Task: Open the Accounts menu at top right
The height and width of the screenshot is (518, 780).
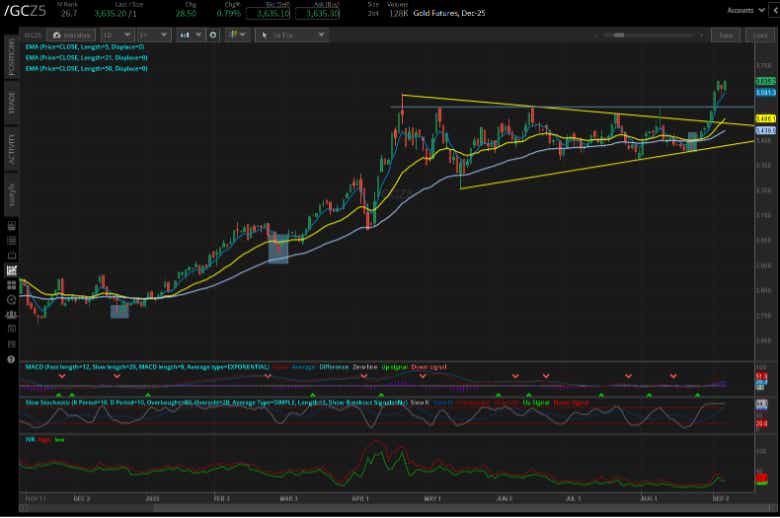Action: (744, 12)
